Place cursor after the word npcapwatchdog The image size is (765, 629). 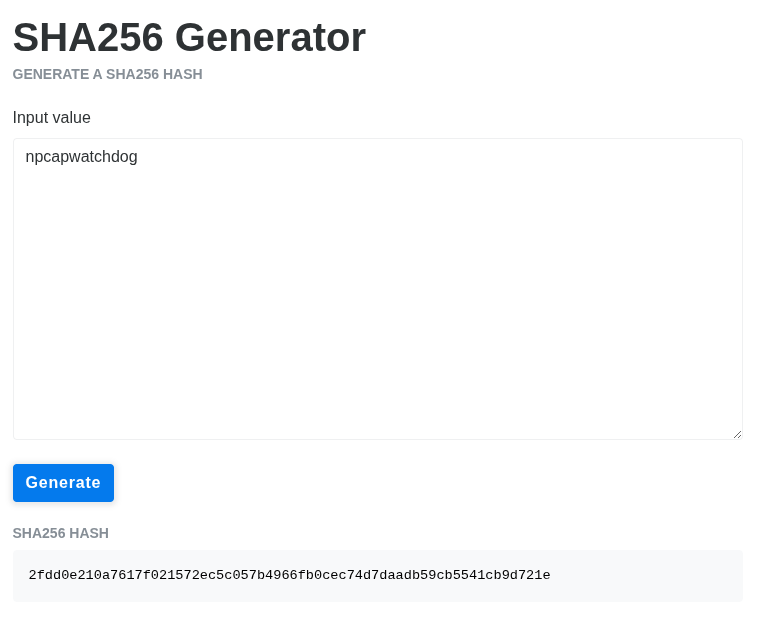pyautogui.click(x=139, y=157)
